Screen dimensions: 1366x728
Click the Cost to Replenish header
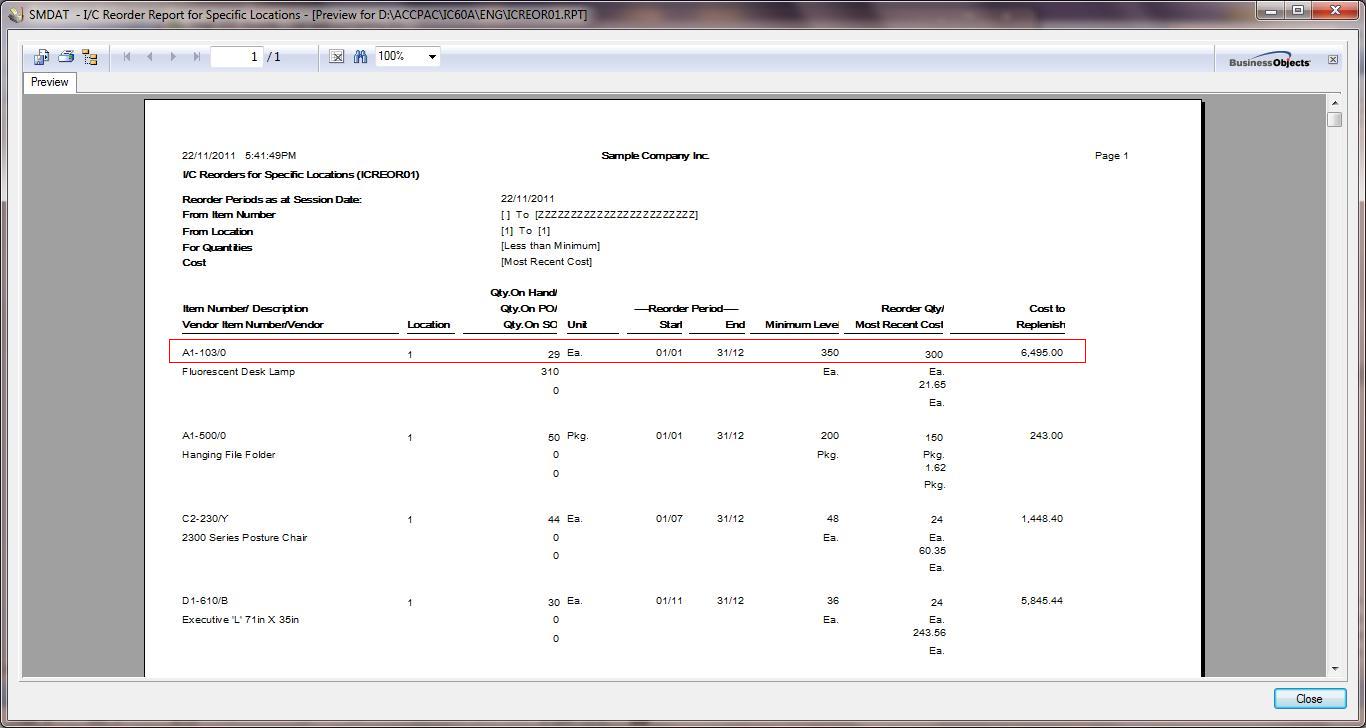(x=1040, y=317)
